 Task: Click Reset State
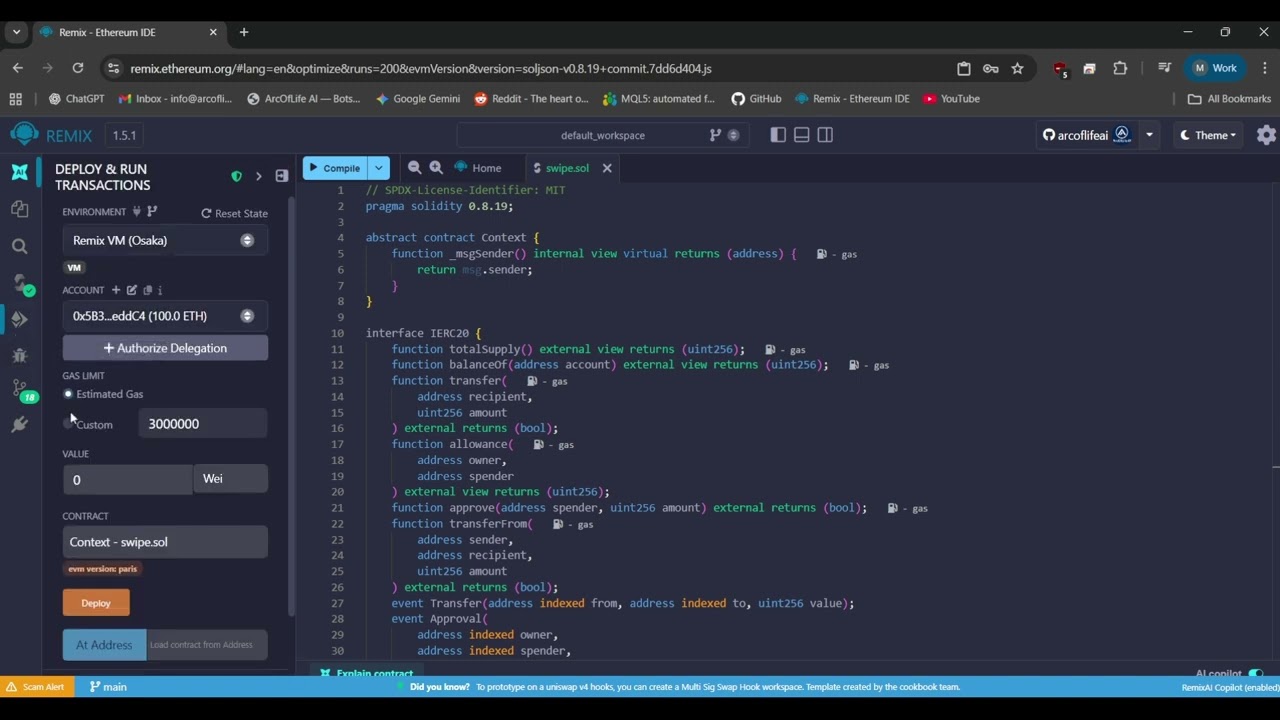pos(234,213)
